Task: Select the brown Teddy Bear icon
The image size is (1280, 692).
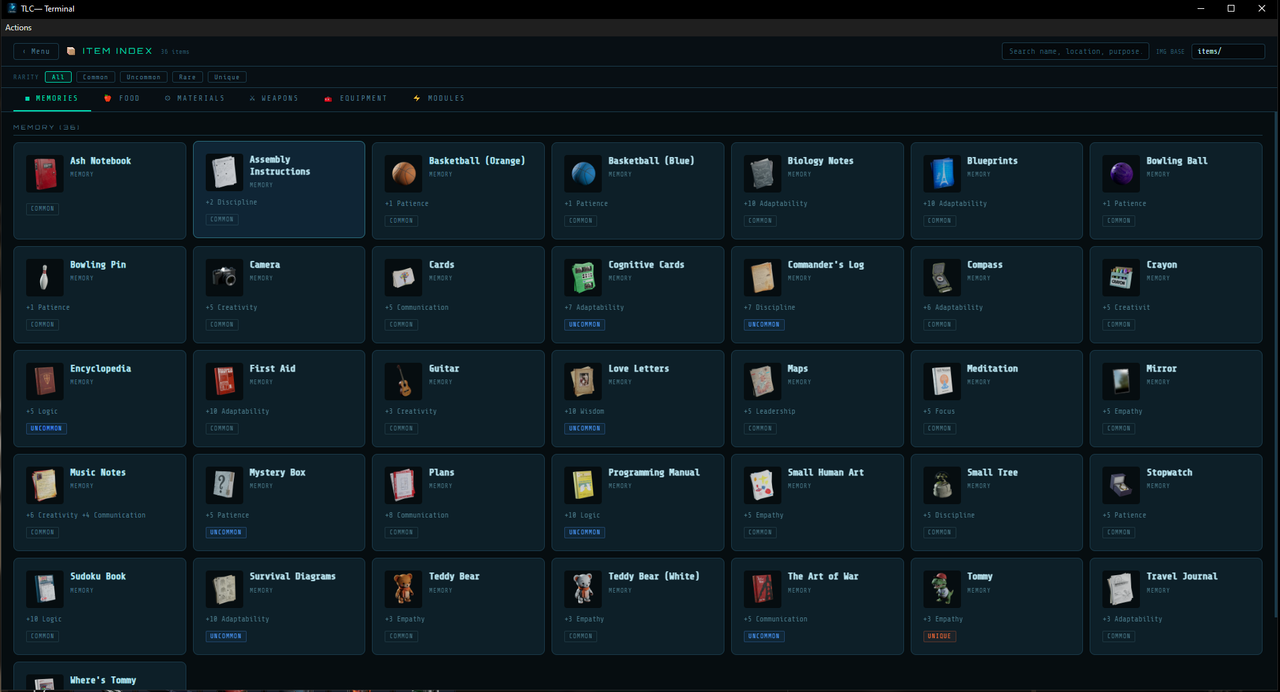Action: click(403, 590)
